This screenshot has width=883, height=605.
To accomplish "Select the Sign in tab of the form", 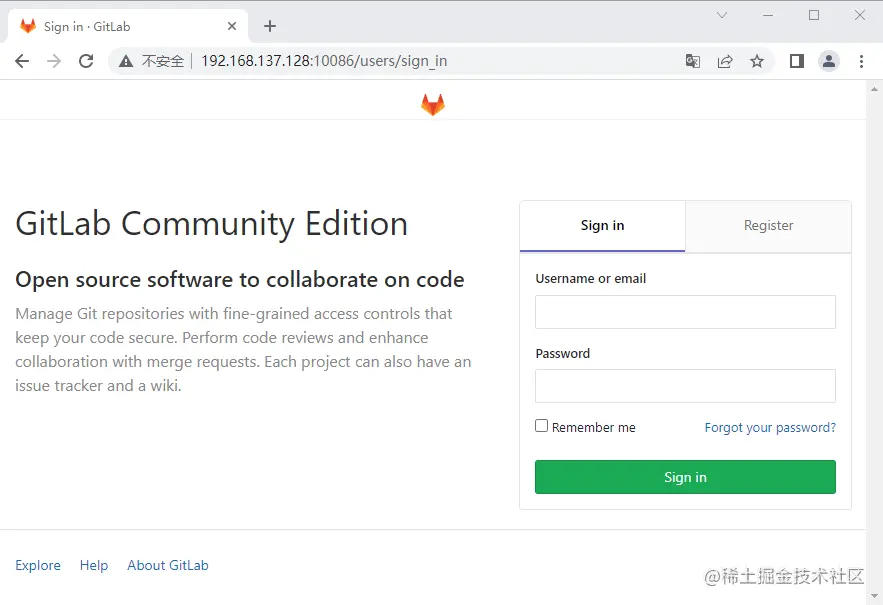I will [603, 225].
